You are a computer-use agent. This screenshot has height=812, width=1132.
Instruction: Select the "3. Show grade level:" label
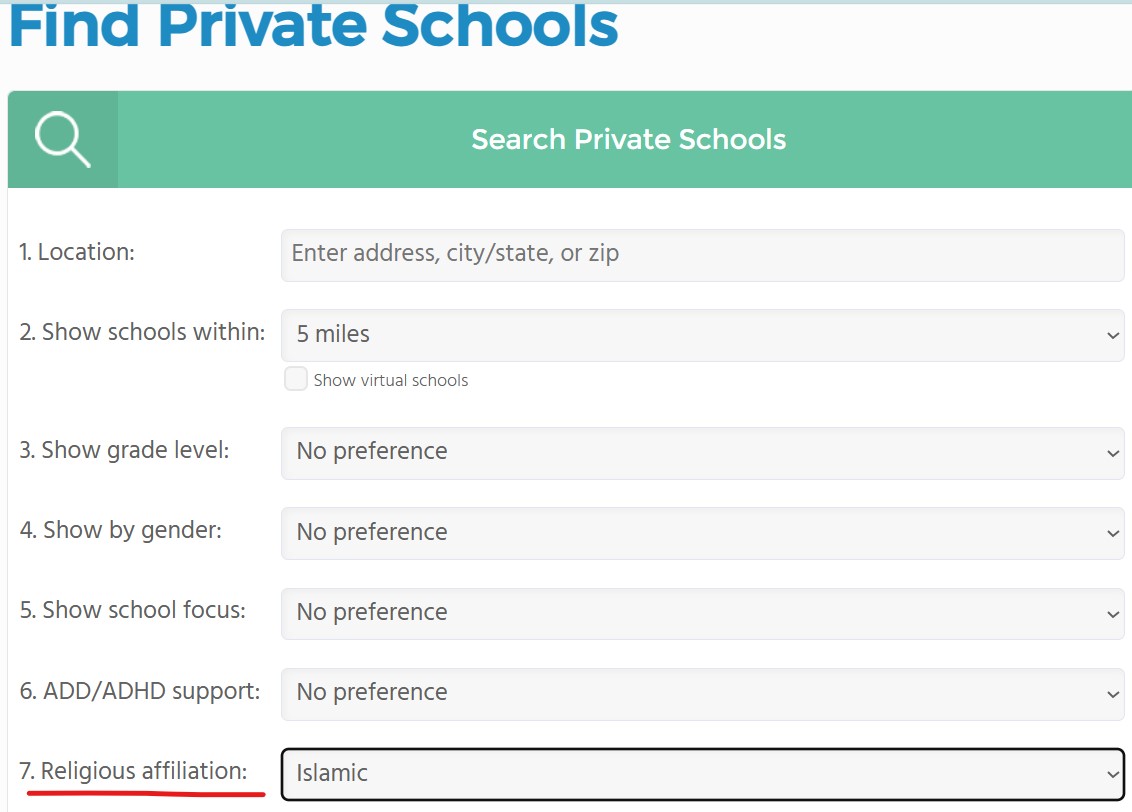125,451
